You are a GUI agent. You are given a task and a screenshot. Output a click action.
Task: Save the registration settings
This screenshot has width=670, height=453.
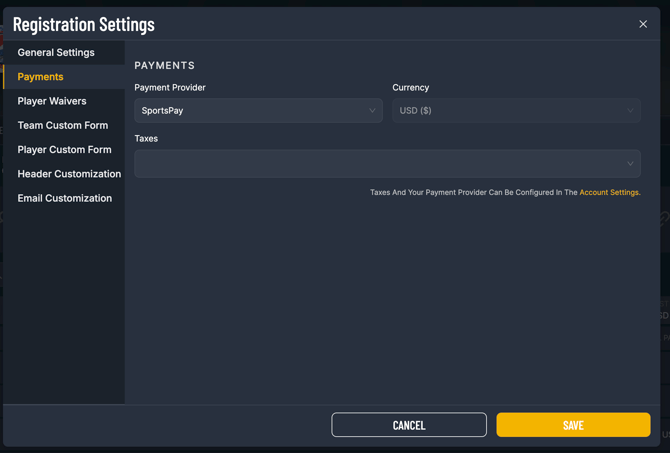tap(573, 425)
